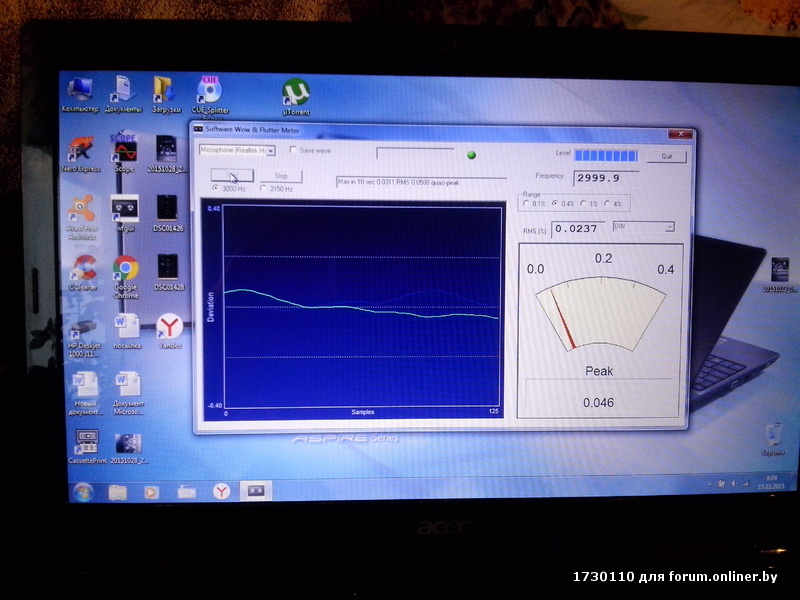The width and height of the screenshot is (800, 600).
Task: Click the Yandex browser taskbar button
Action: [220, 491]
